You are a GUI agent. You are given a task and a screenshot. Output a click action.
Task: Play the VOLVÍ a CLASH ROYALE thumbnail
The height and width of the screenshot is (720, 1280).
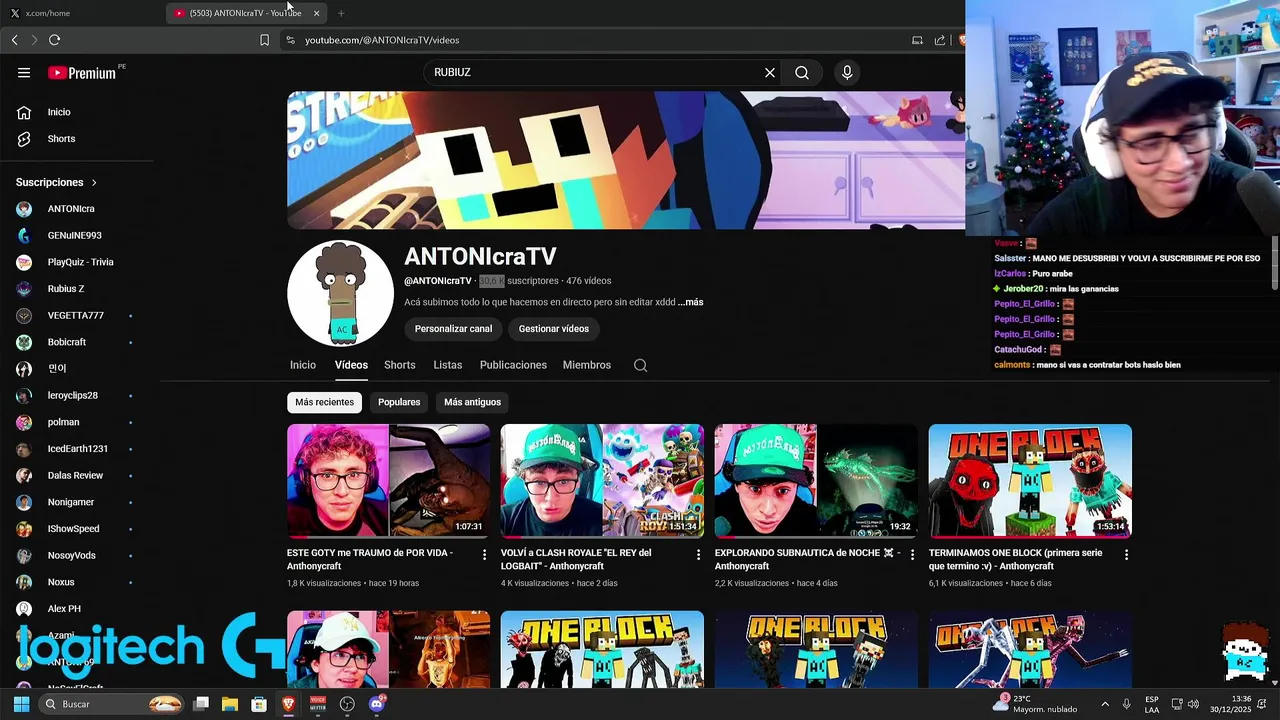pos(602,481)
